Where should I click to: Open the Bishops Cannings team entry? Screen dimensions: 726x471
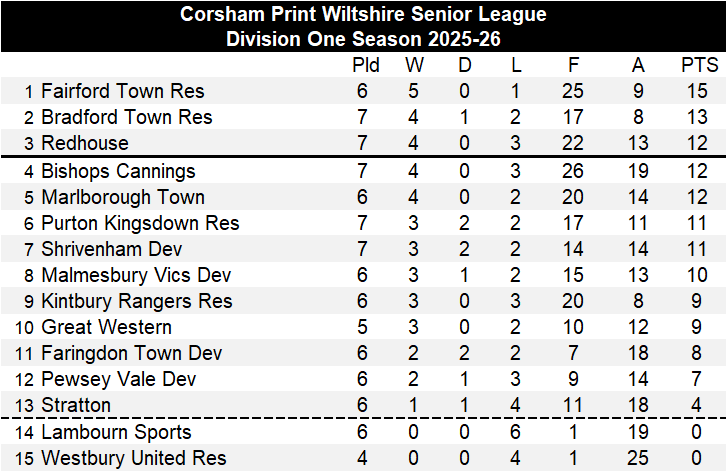click(x=118, y=171)
